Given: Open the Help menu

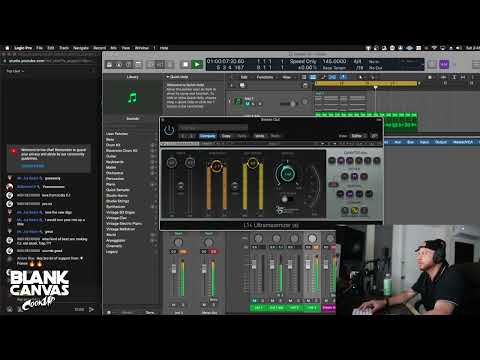Looking at the screenshot, I should coord(164,48).
